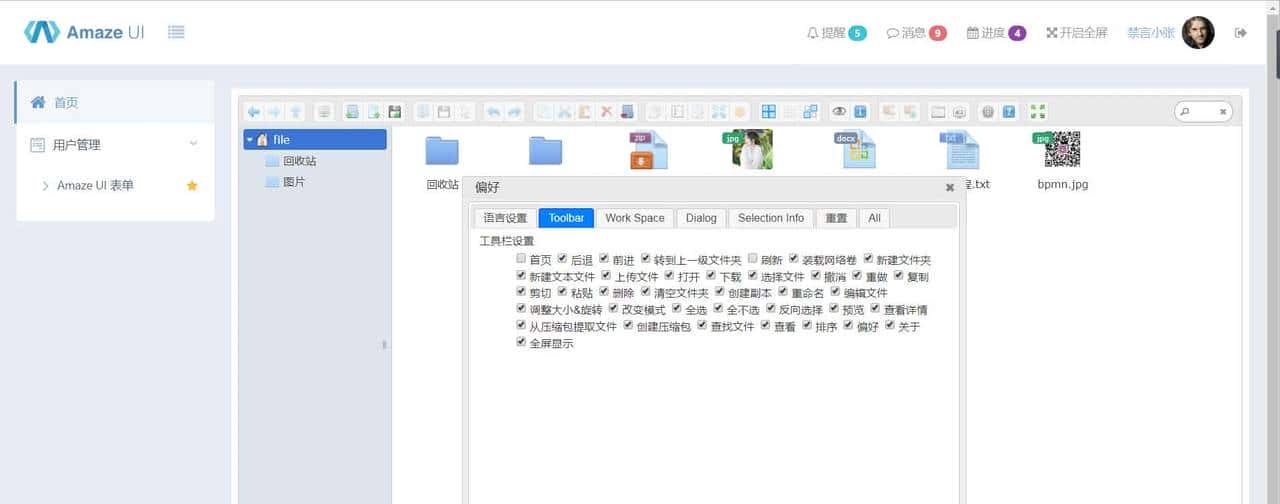Click the eye preview icon in toolbar
1280x504 pixels.
(x=840, y=112)
